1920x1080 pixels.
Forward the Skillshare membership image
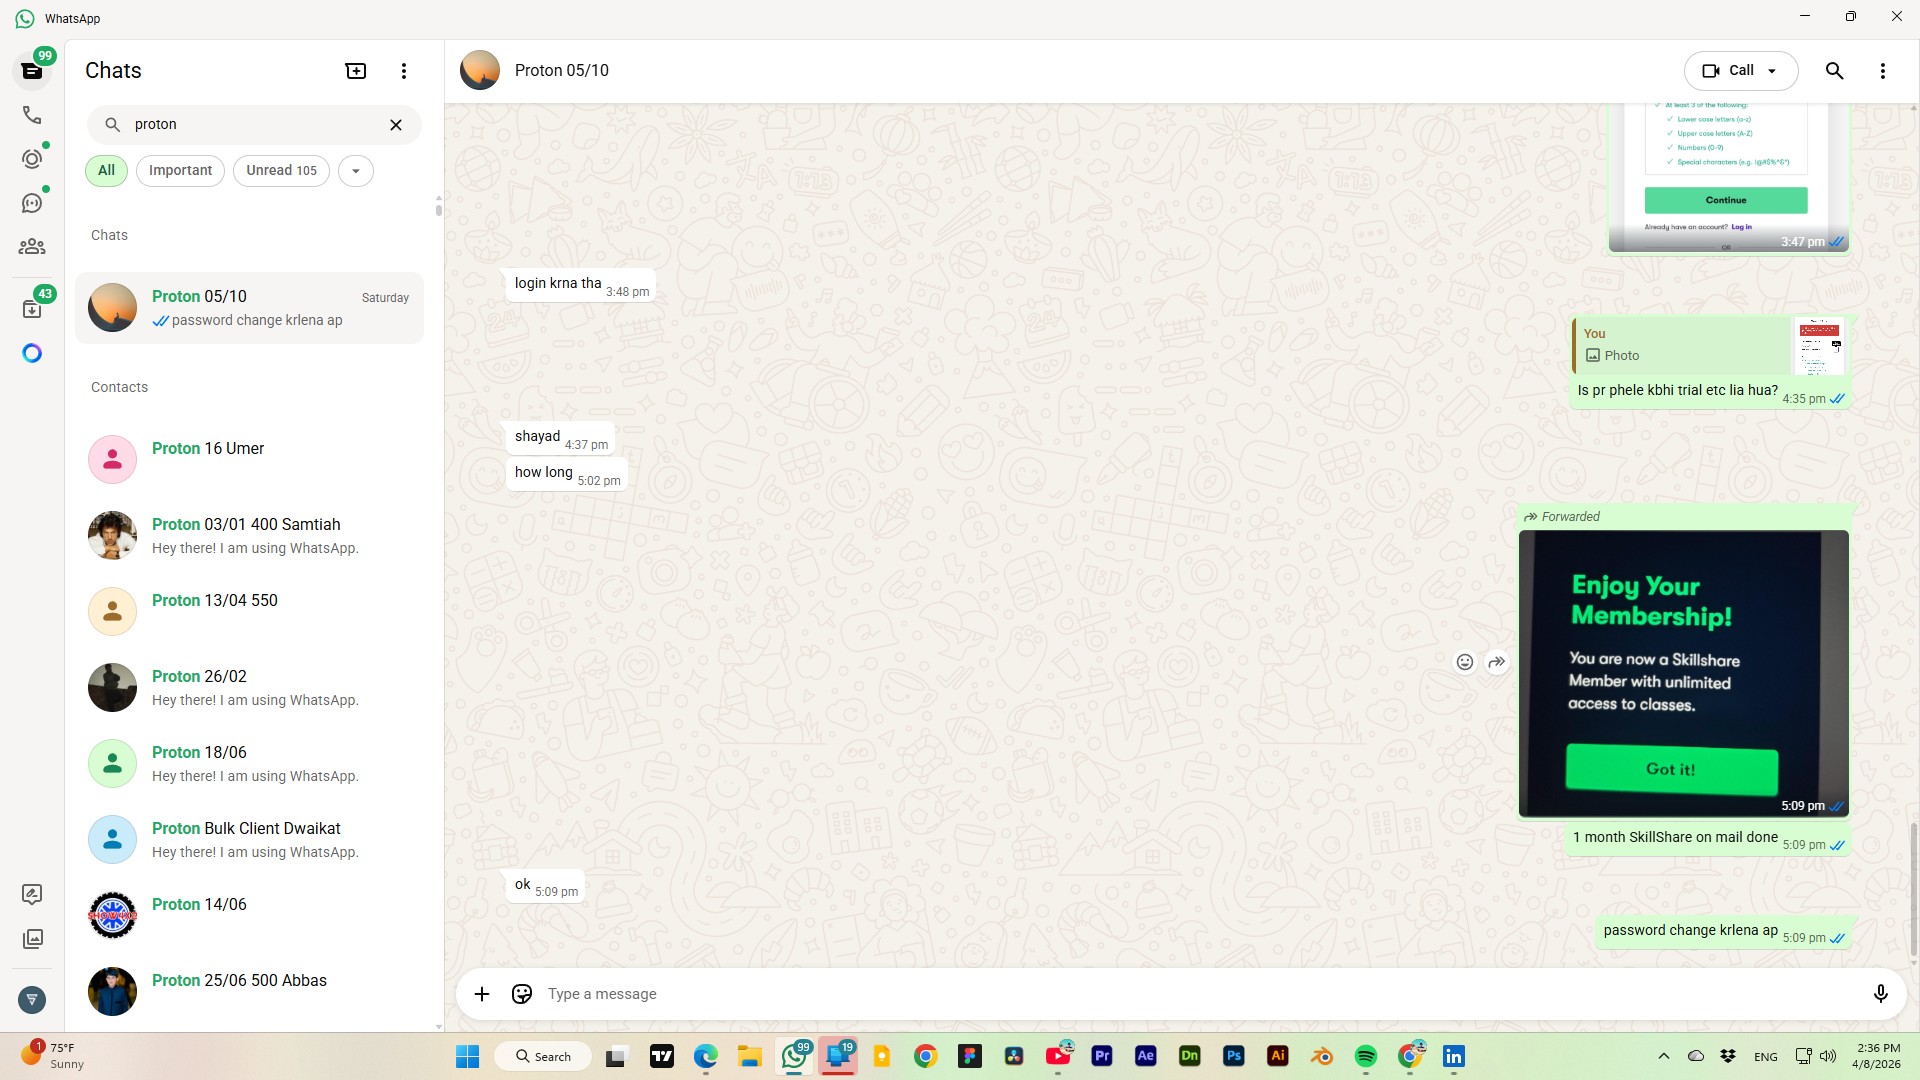[1497, 662]
